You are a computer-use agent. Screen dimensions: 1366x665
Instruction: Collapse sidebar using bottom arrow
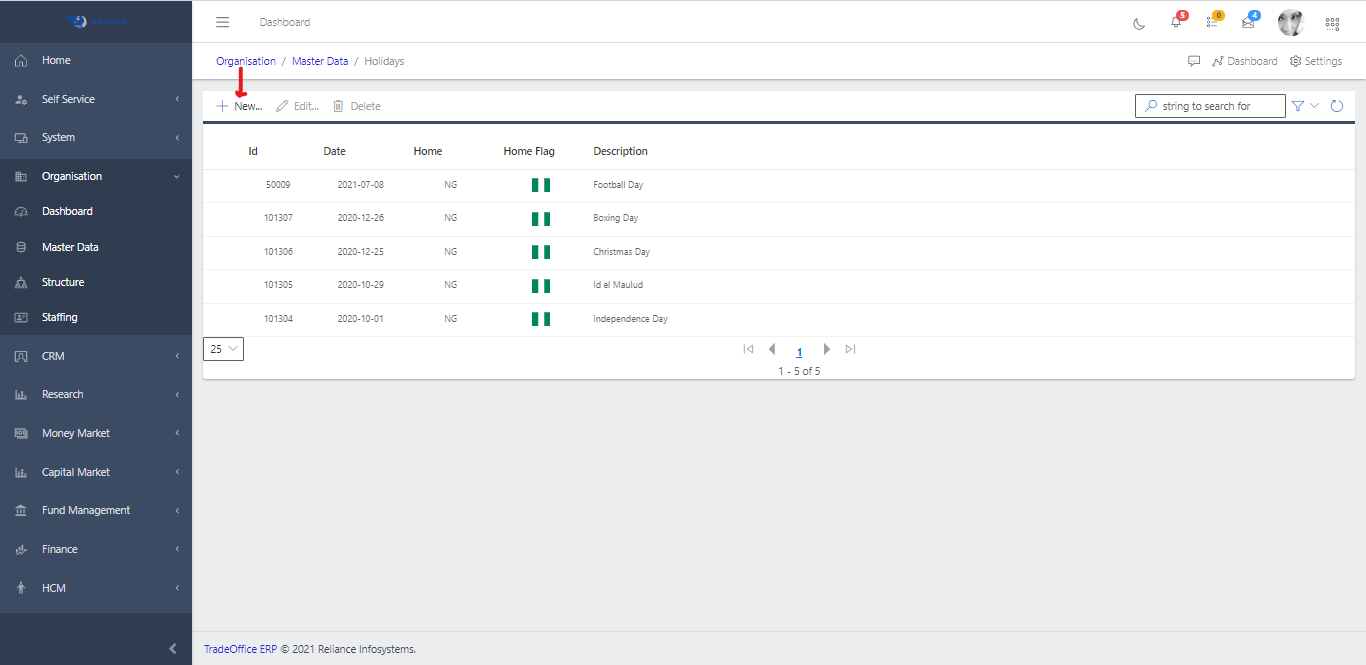click(x=172, y=648)
